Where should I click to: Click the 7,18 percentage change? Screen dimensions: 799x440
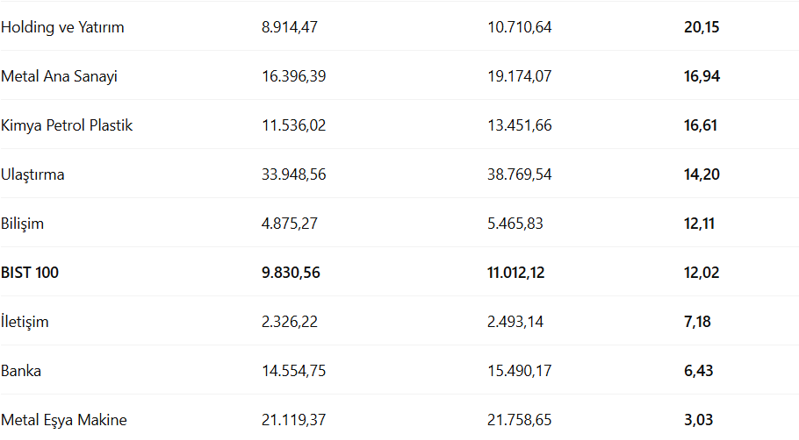pos(697,322)
